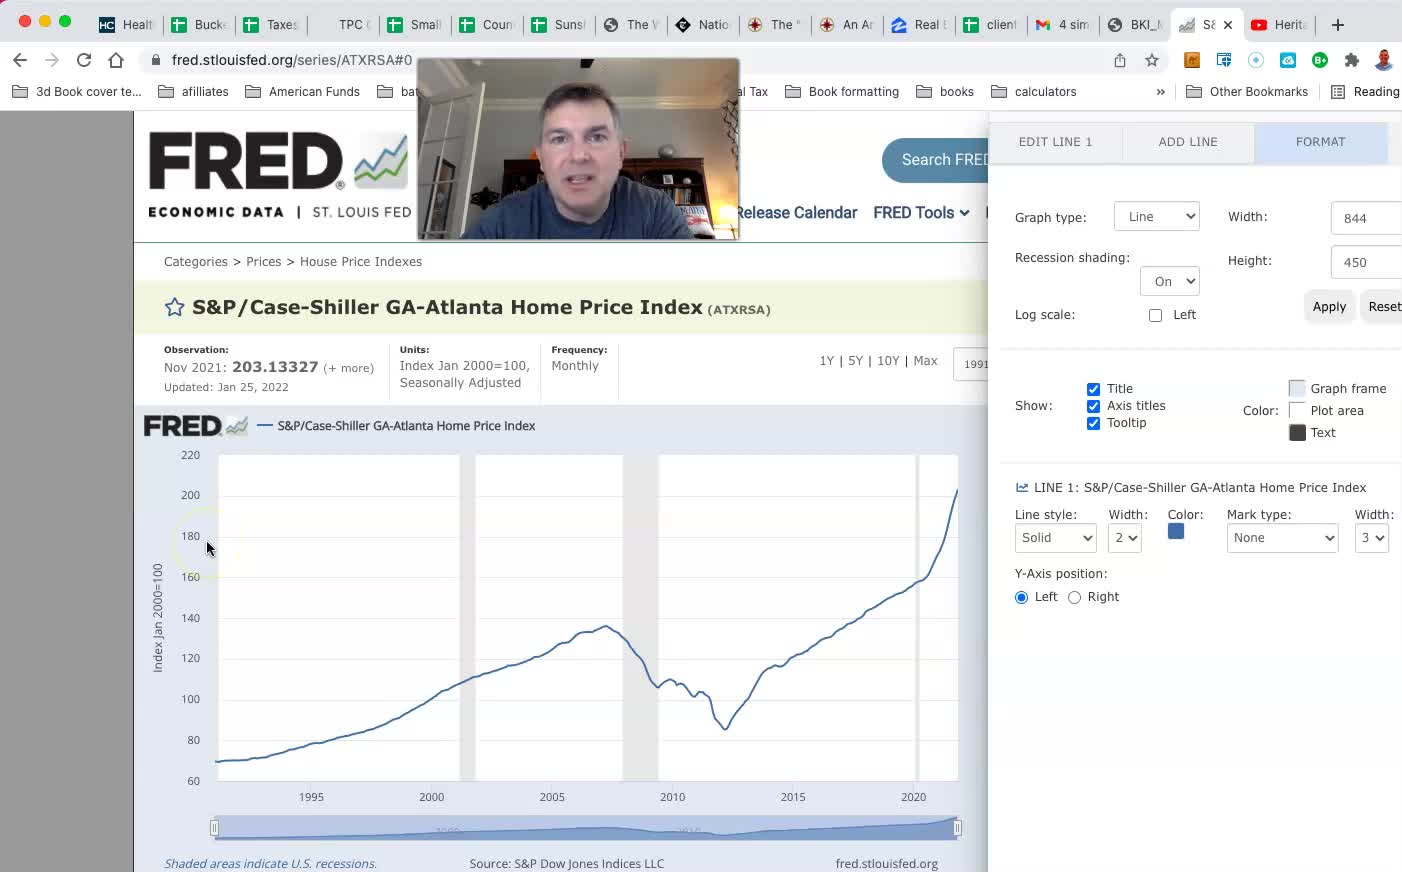Click the Graph frame color swatch

pyautogui.click(x=1297, y=388)
